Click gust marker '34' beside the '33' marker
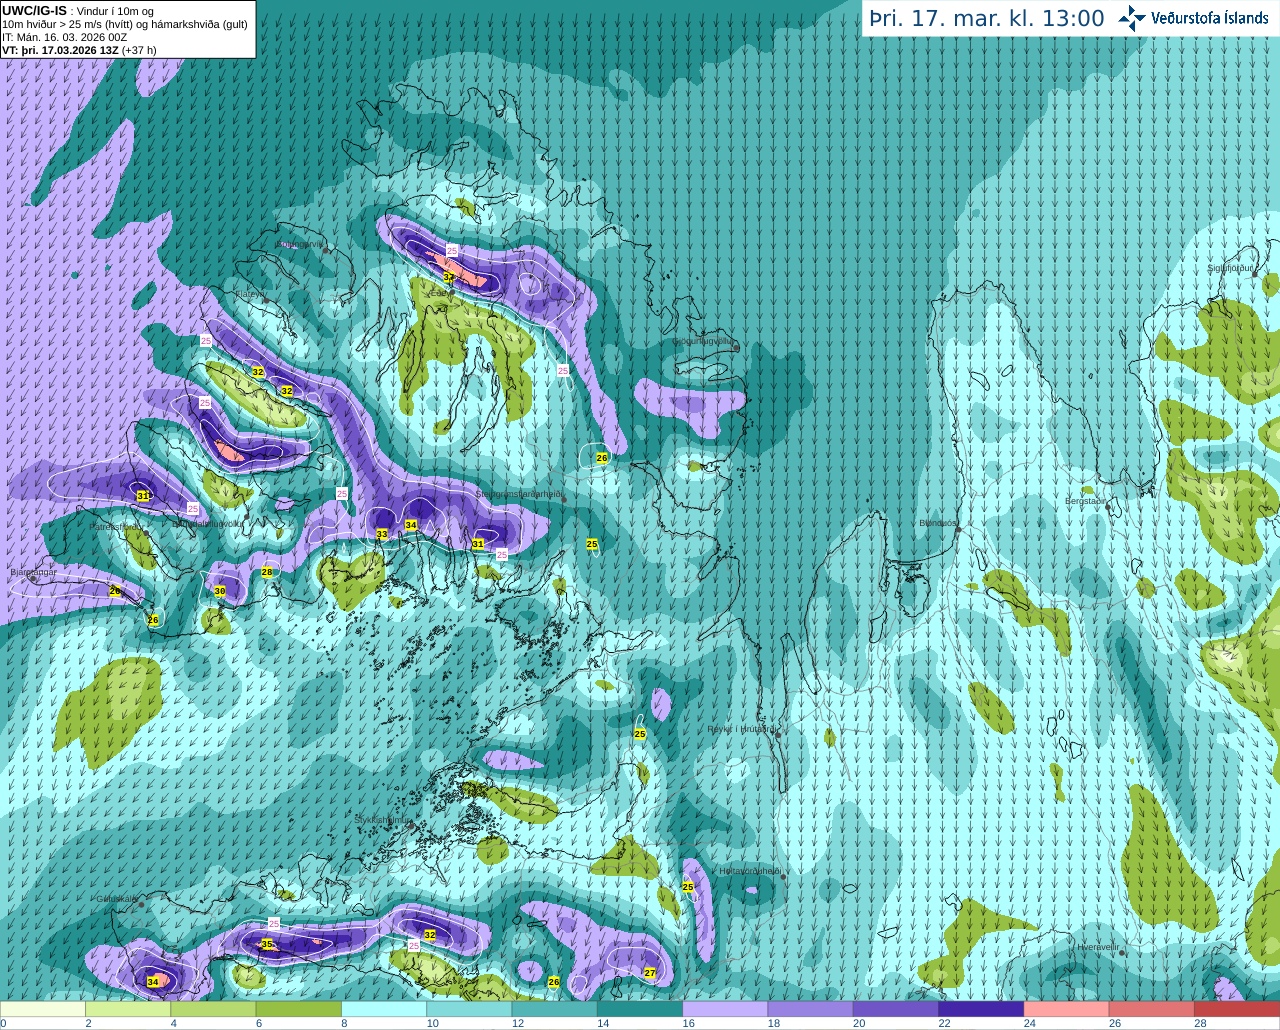 411,525
